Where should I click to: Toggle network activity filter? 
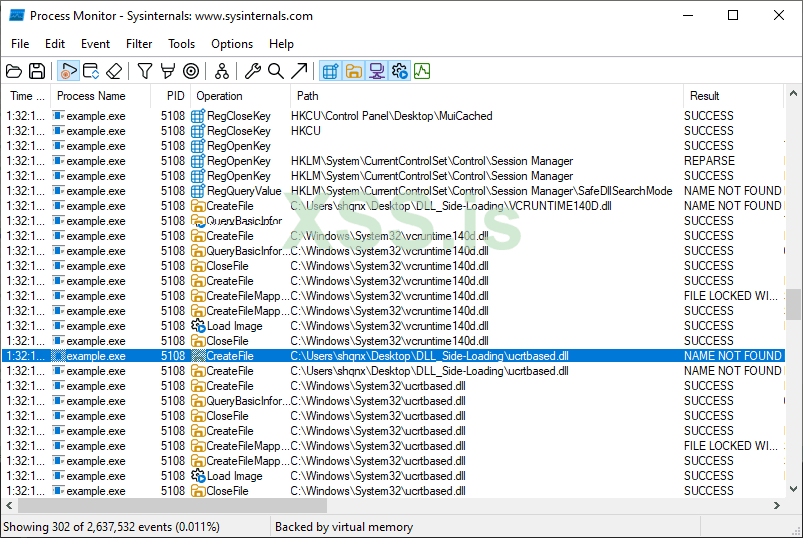[376, 71]
